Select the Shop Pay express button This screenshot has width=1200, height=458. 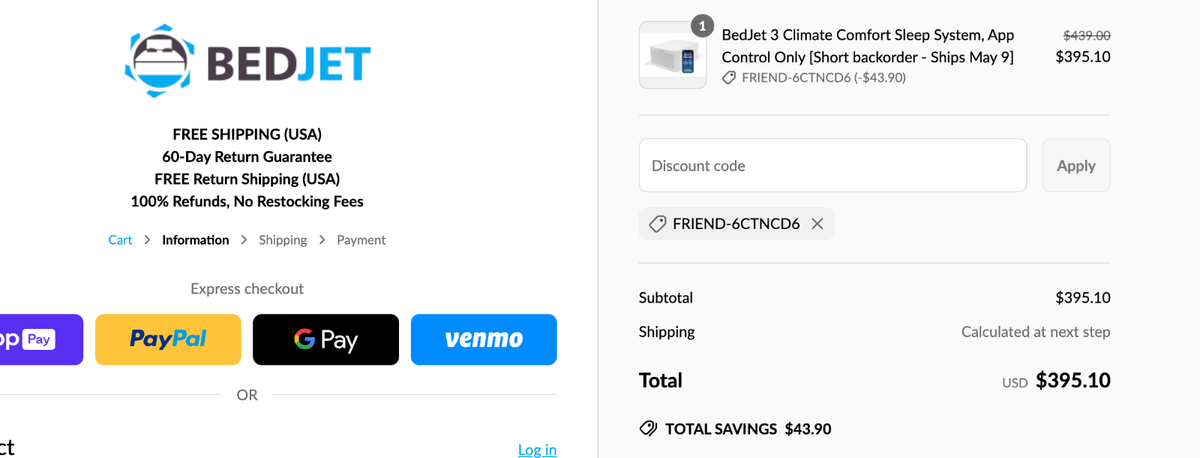pyautogui.click(x=40, y=340)
